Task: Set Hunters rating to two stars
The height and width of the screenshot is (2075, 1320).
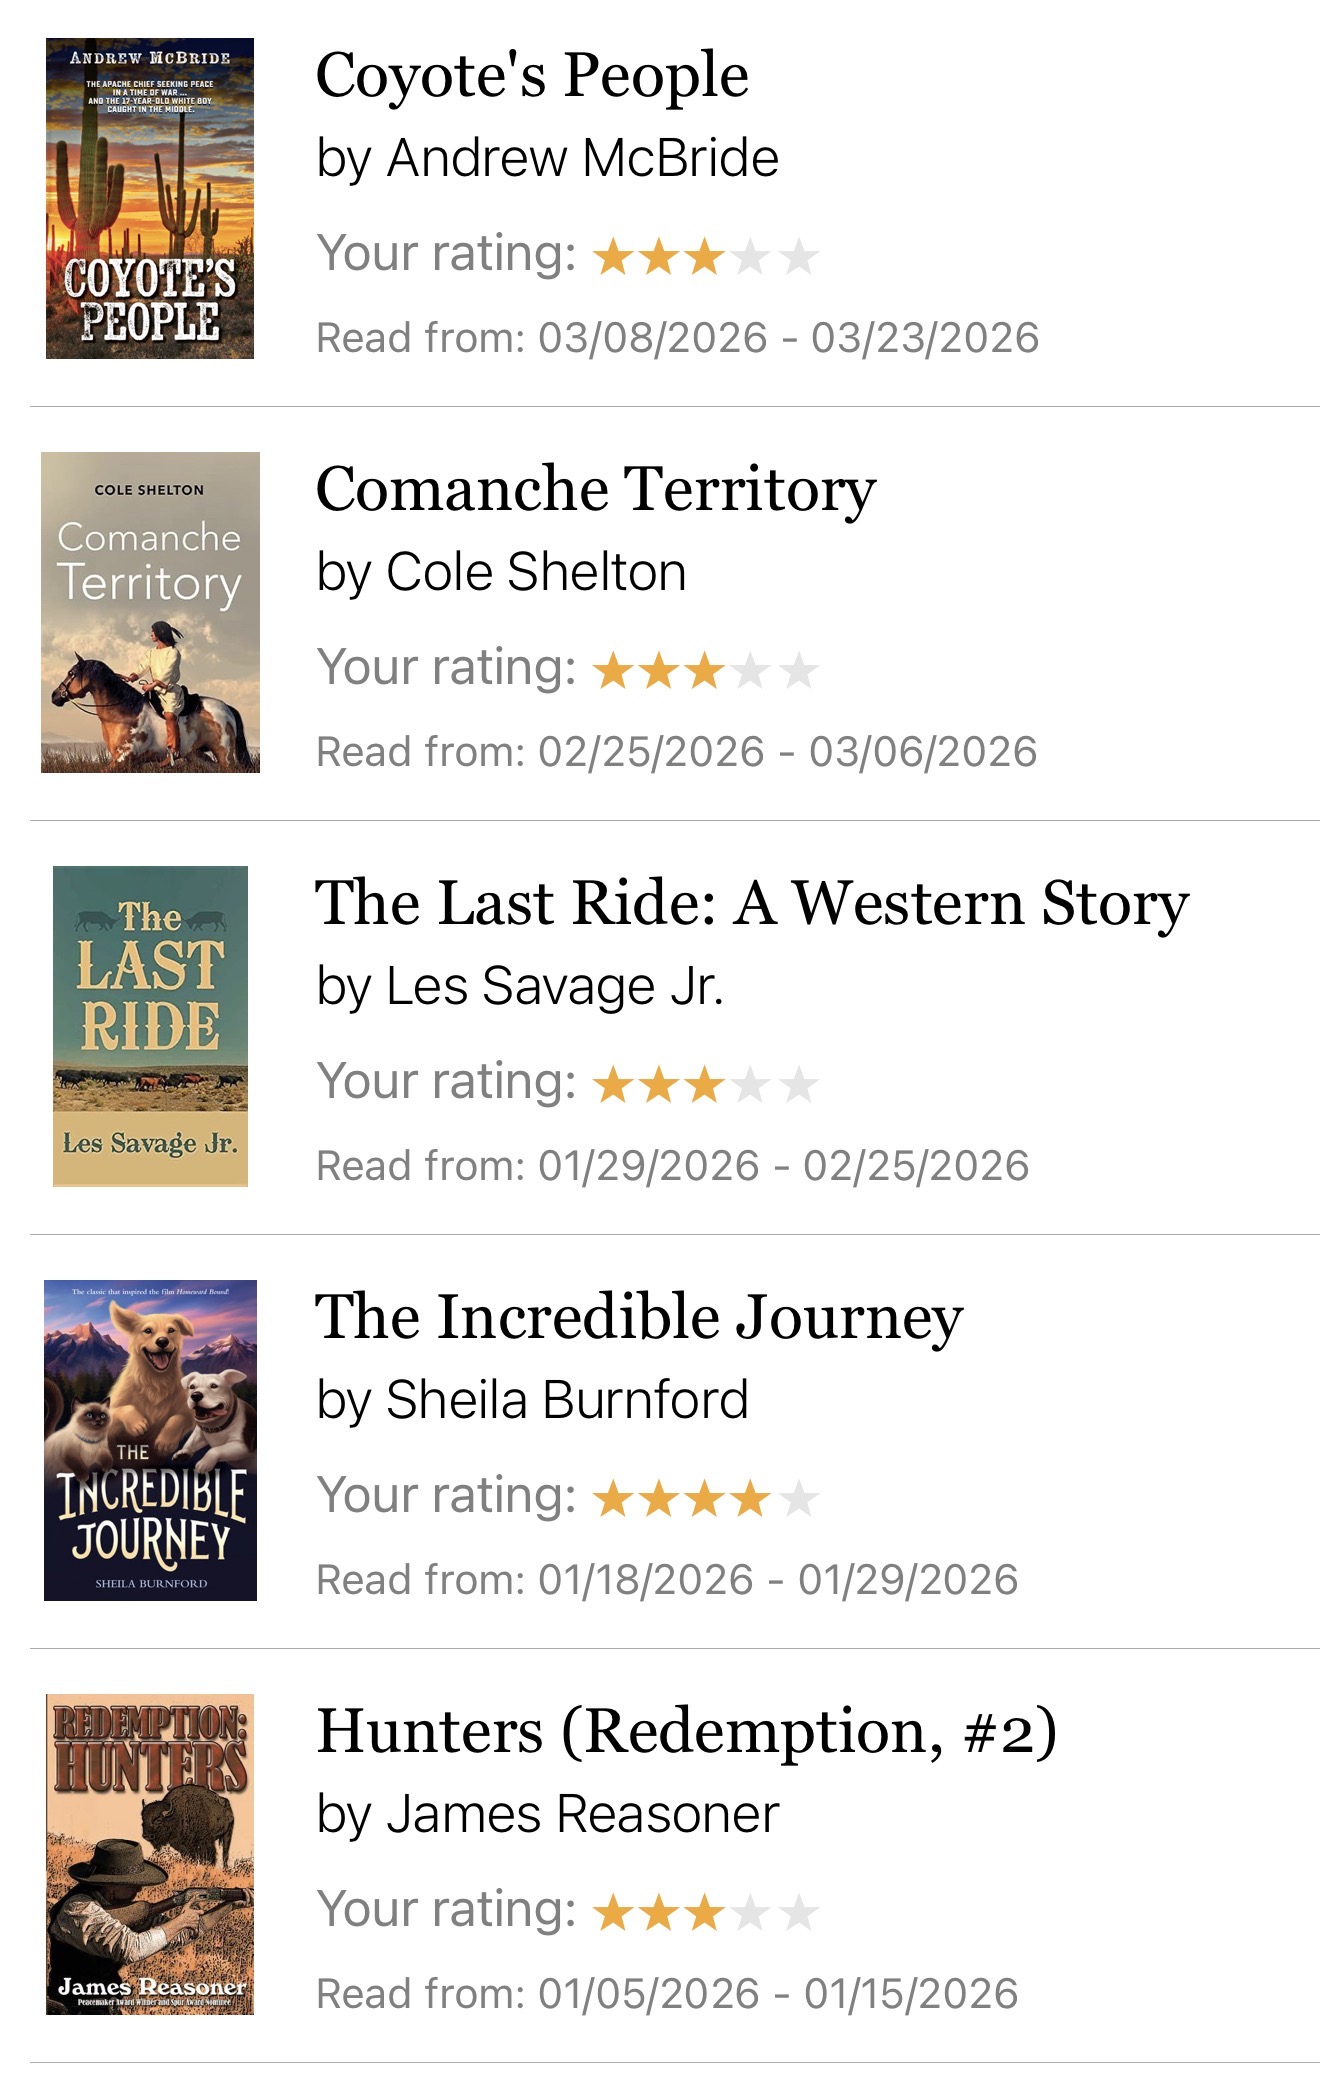Action: tap(658, 1913)
